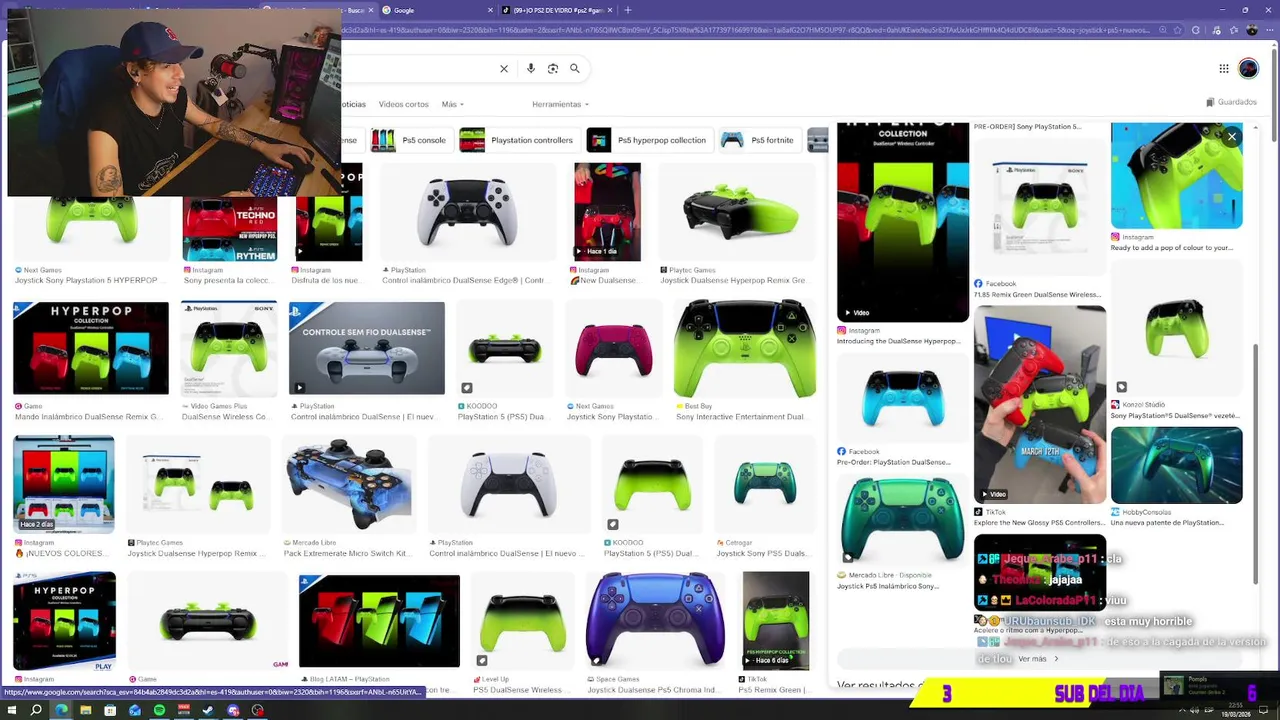Open the Techno Red Rhythm controller image
Screen dimensions: 1280x720
point(229,229)
